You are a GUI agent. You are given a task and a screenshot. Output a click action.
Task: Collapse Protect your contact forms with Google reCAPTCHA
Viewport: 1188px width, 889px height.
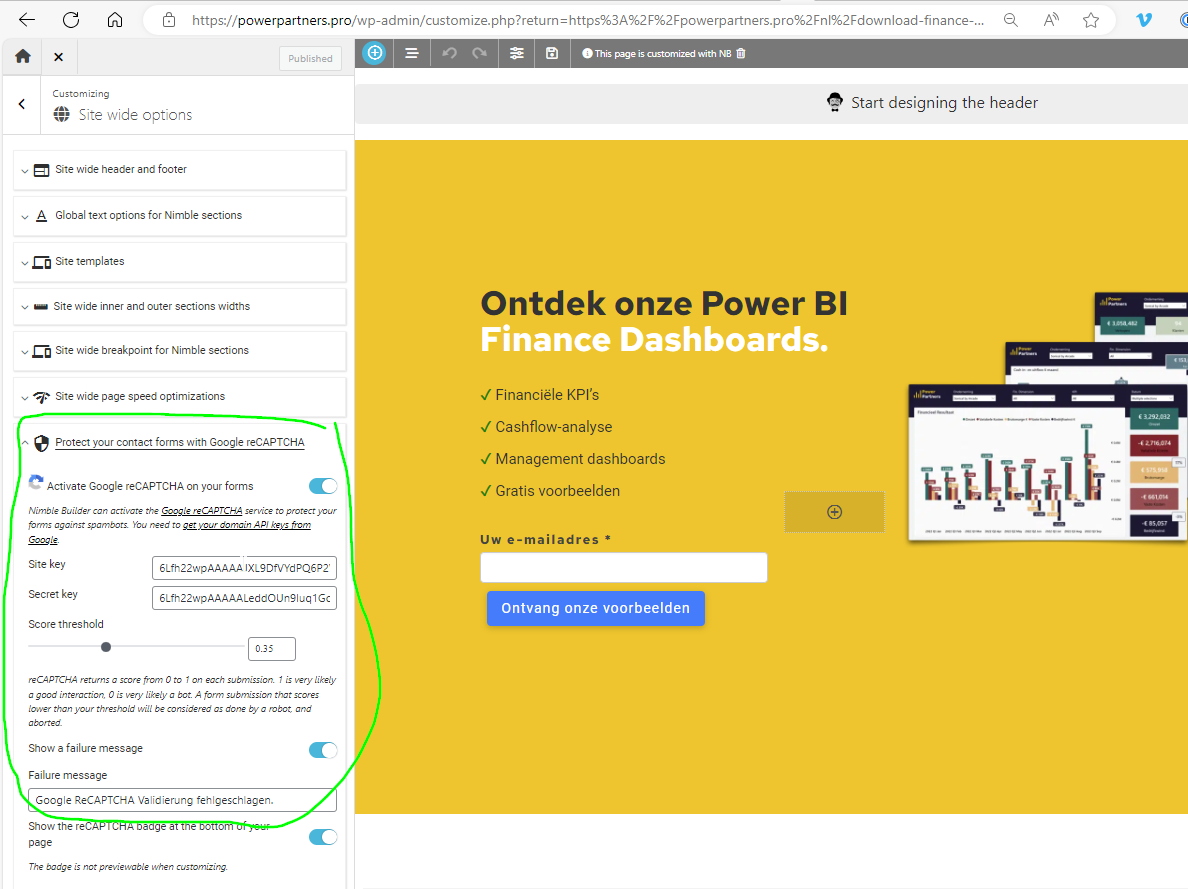pos(180,443)
